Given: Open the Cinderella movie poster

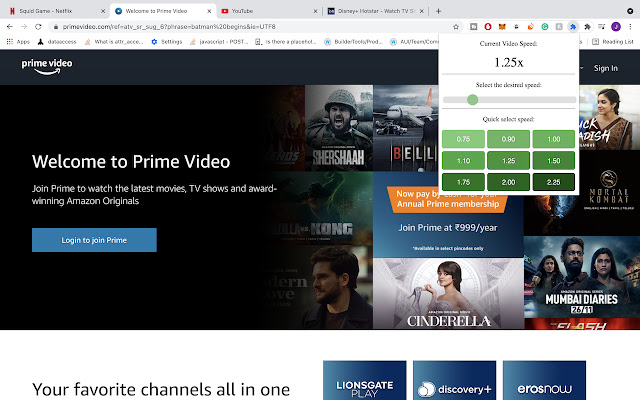Looking at the screenshot, I should click(x=447, y=300).
